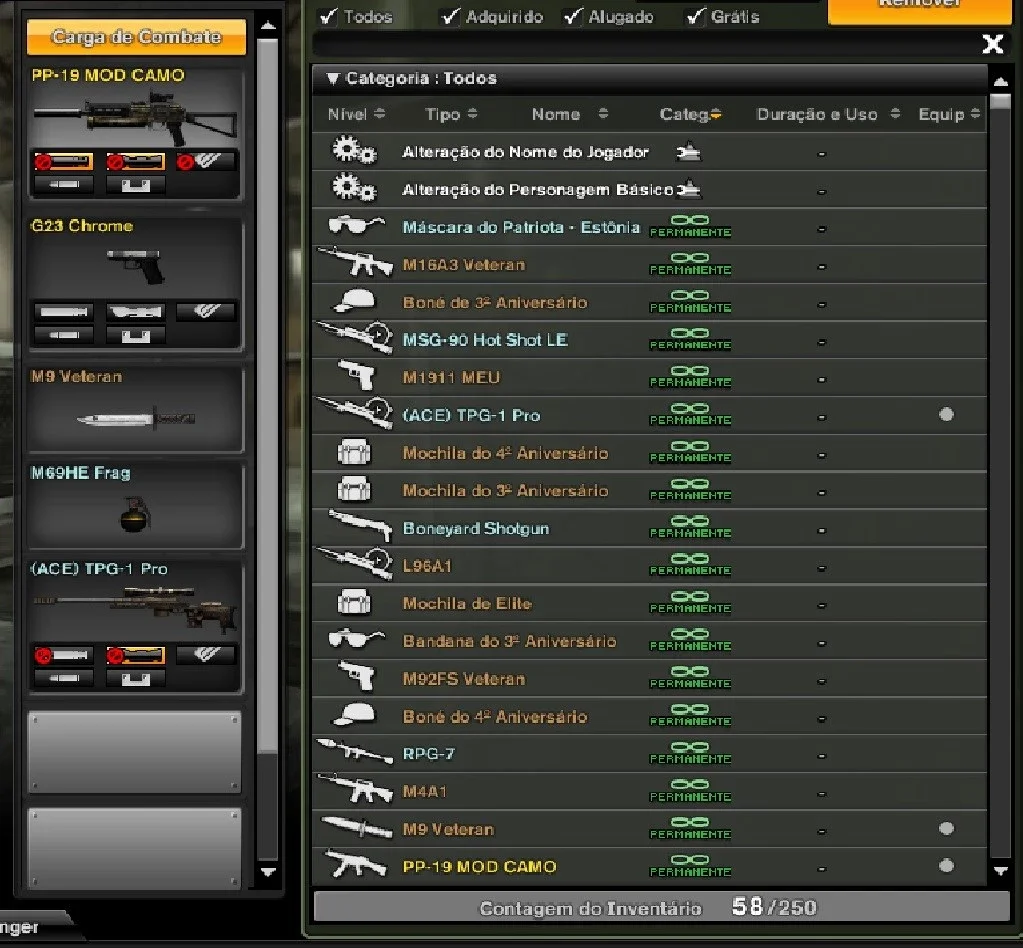The height and width of the screenshot is (948, 1023).
Task: Click the Remover button
Action: 919,10
